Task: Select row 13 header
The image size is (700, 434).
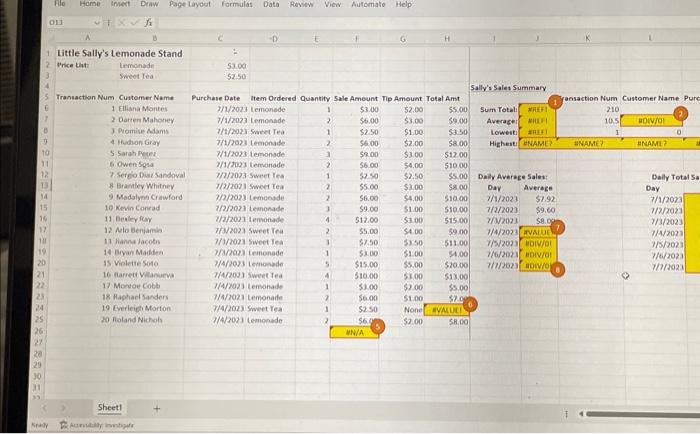Action: [44, 185]
